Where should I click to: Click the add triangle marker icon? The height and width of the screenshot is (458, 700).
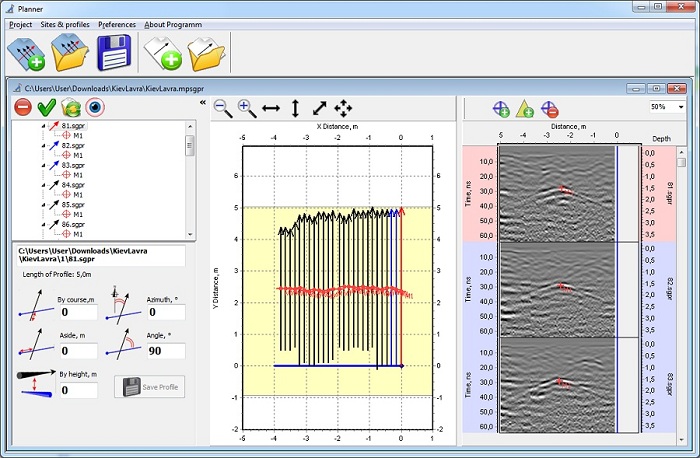525,108
